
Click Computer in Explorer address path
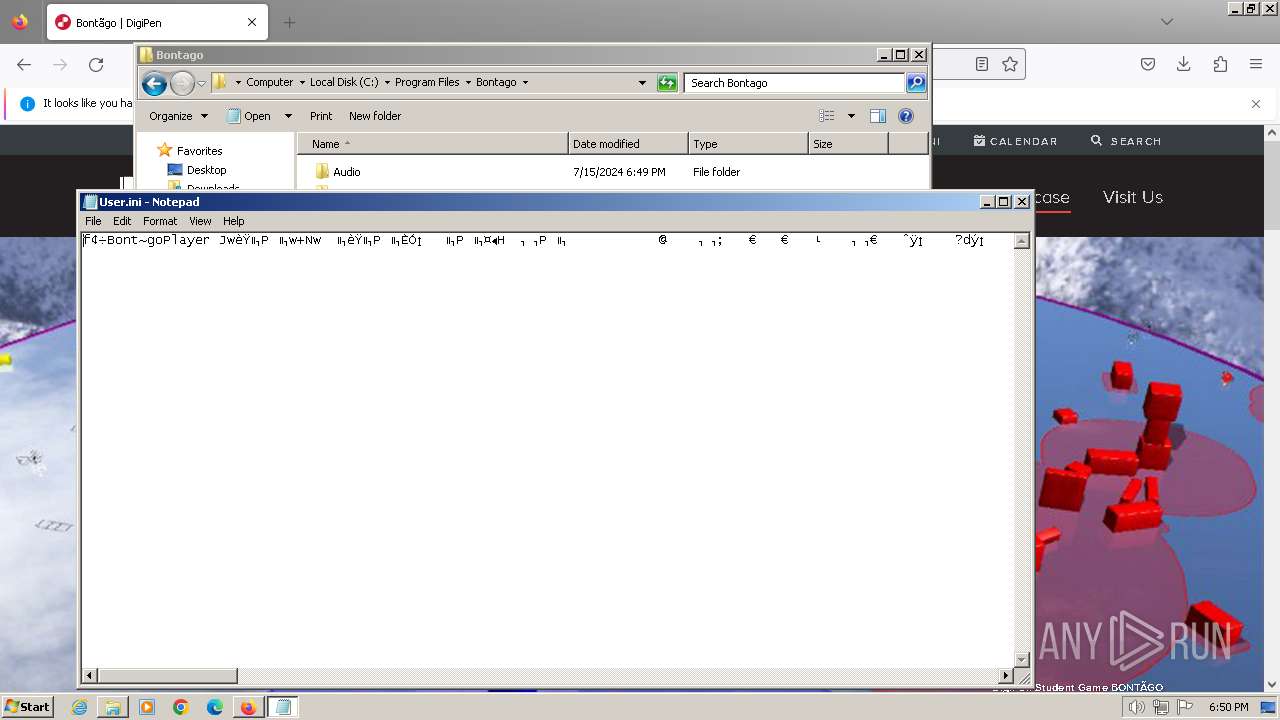[x=270, y=82]
